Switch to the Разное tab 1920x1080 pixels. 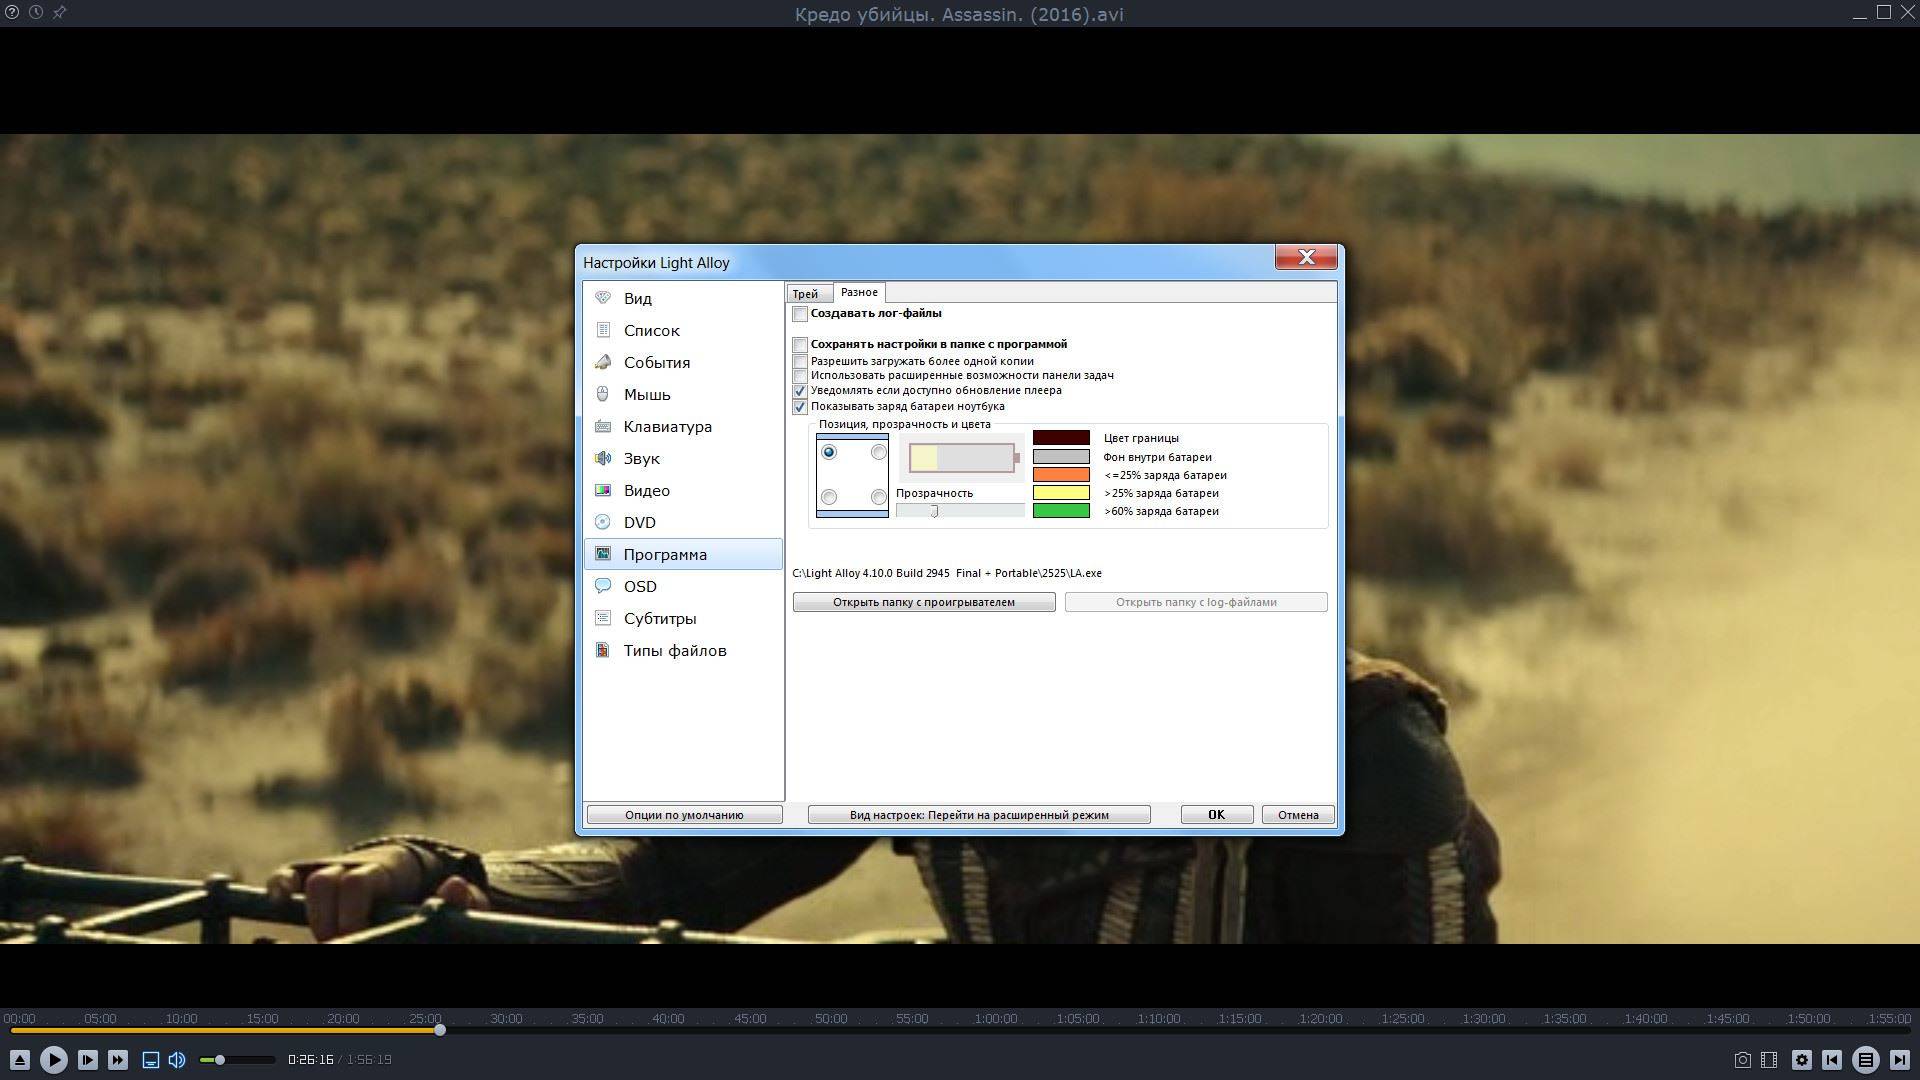(859, 292)
